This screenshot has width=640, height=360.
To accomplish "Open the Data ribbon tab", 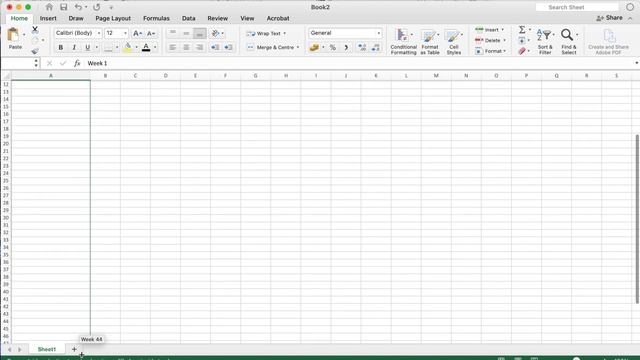I will (x=189, y=18).
